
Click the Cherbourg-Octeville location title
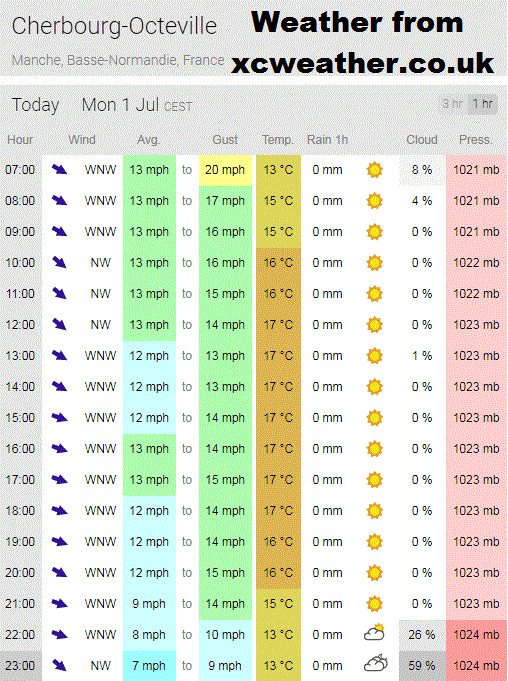click(x=114, y=26)
